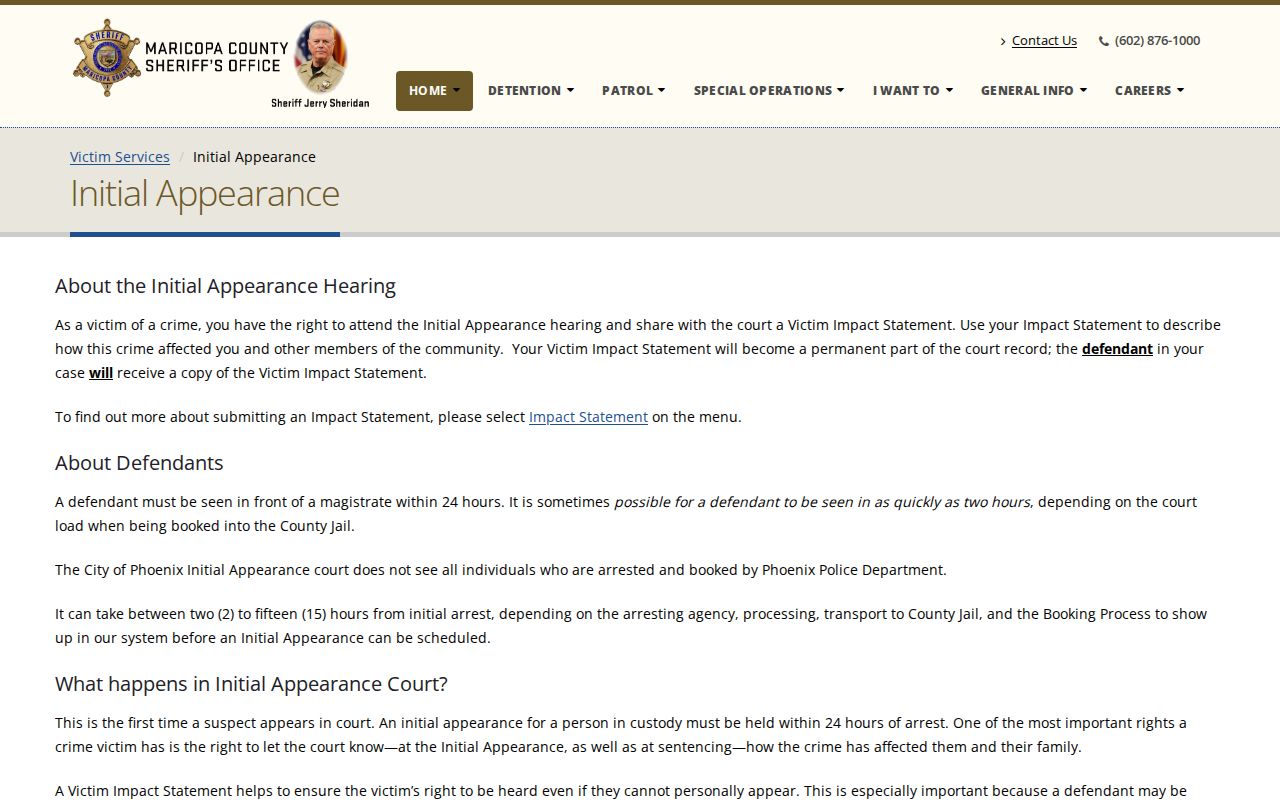Open the I Want To menu
The height and width of the screenshot is (800, 1280).
[912, 90]
